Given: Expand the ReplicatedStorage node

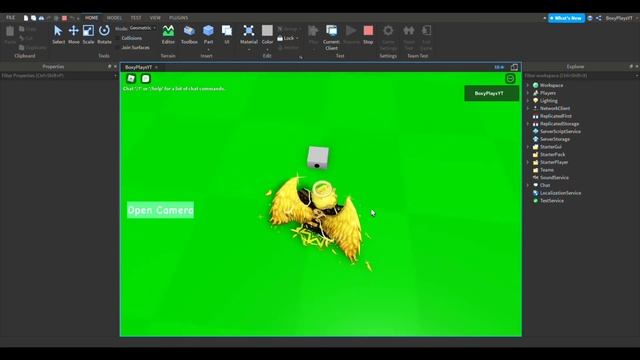Looking at the screenshot, I should [x=528, y=124].
